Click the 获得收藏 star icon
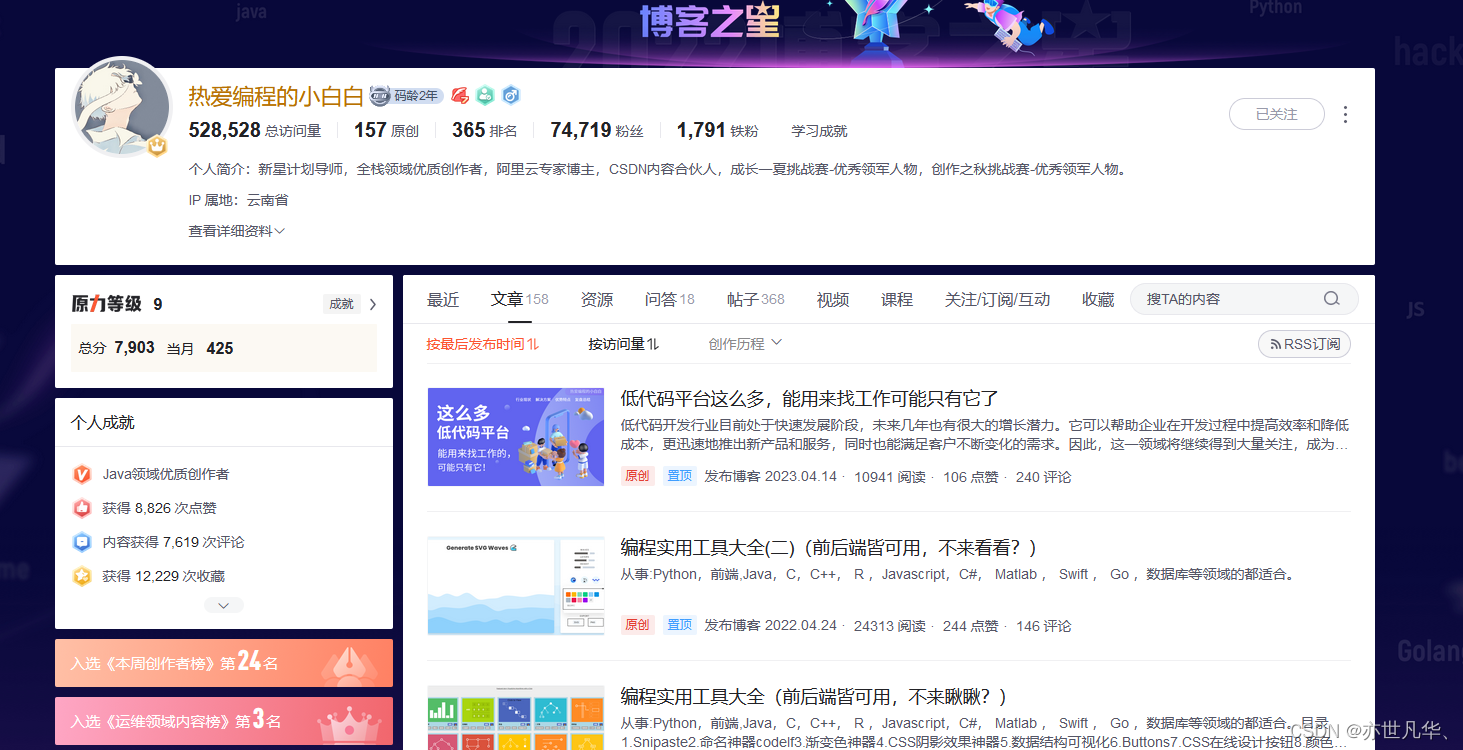The width and height of the screenshot is (1463, 750). tap(82, 576)
